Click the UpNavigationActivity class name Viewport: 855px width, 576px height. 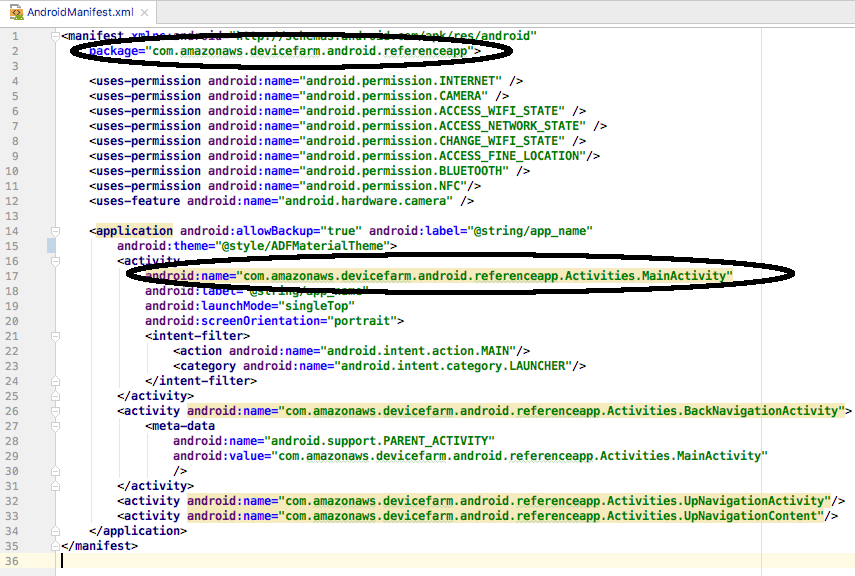coord(754,501)
